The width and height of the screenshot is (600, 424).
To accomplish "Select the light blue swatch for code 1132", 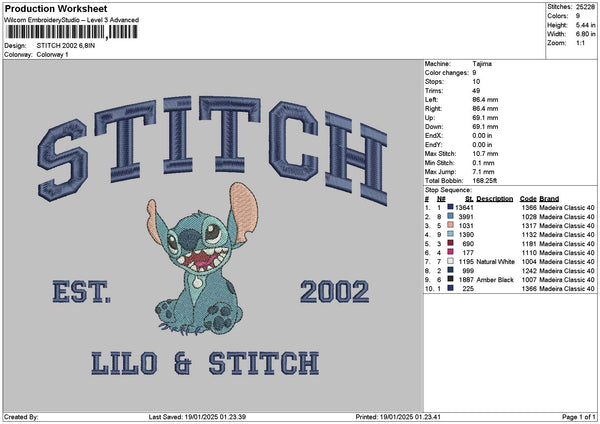I will click(x=450, y=235).
